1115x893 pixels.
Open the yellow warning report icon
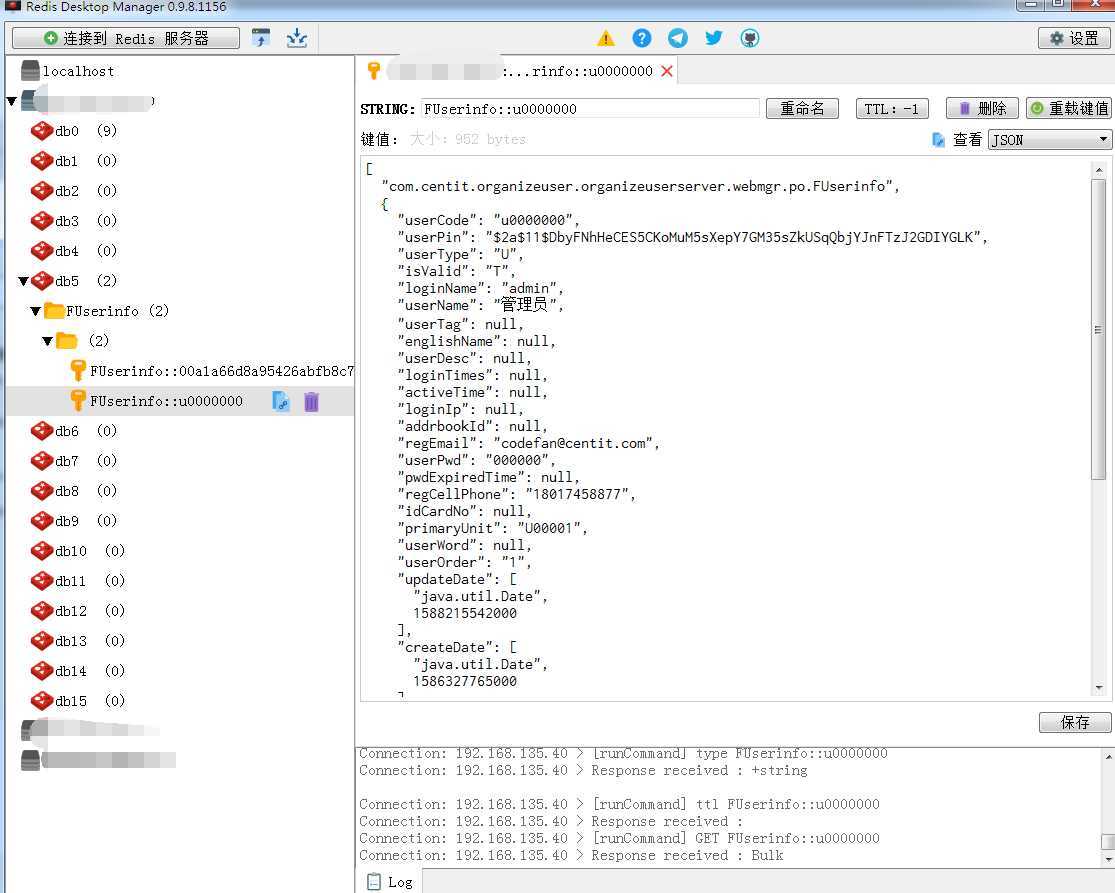tap(606, 38)
